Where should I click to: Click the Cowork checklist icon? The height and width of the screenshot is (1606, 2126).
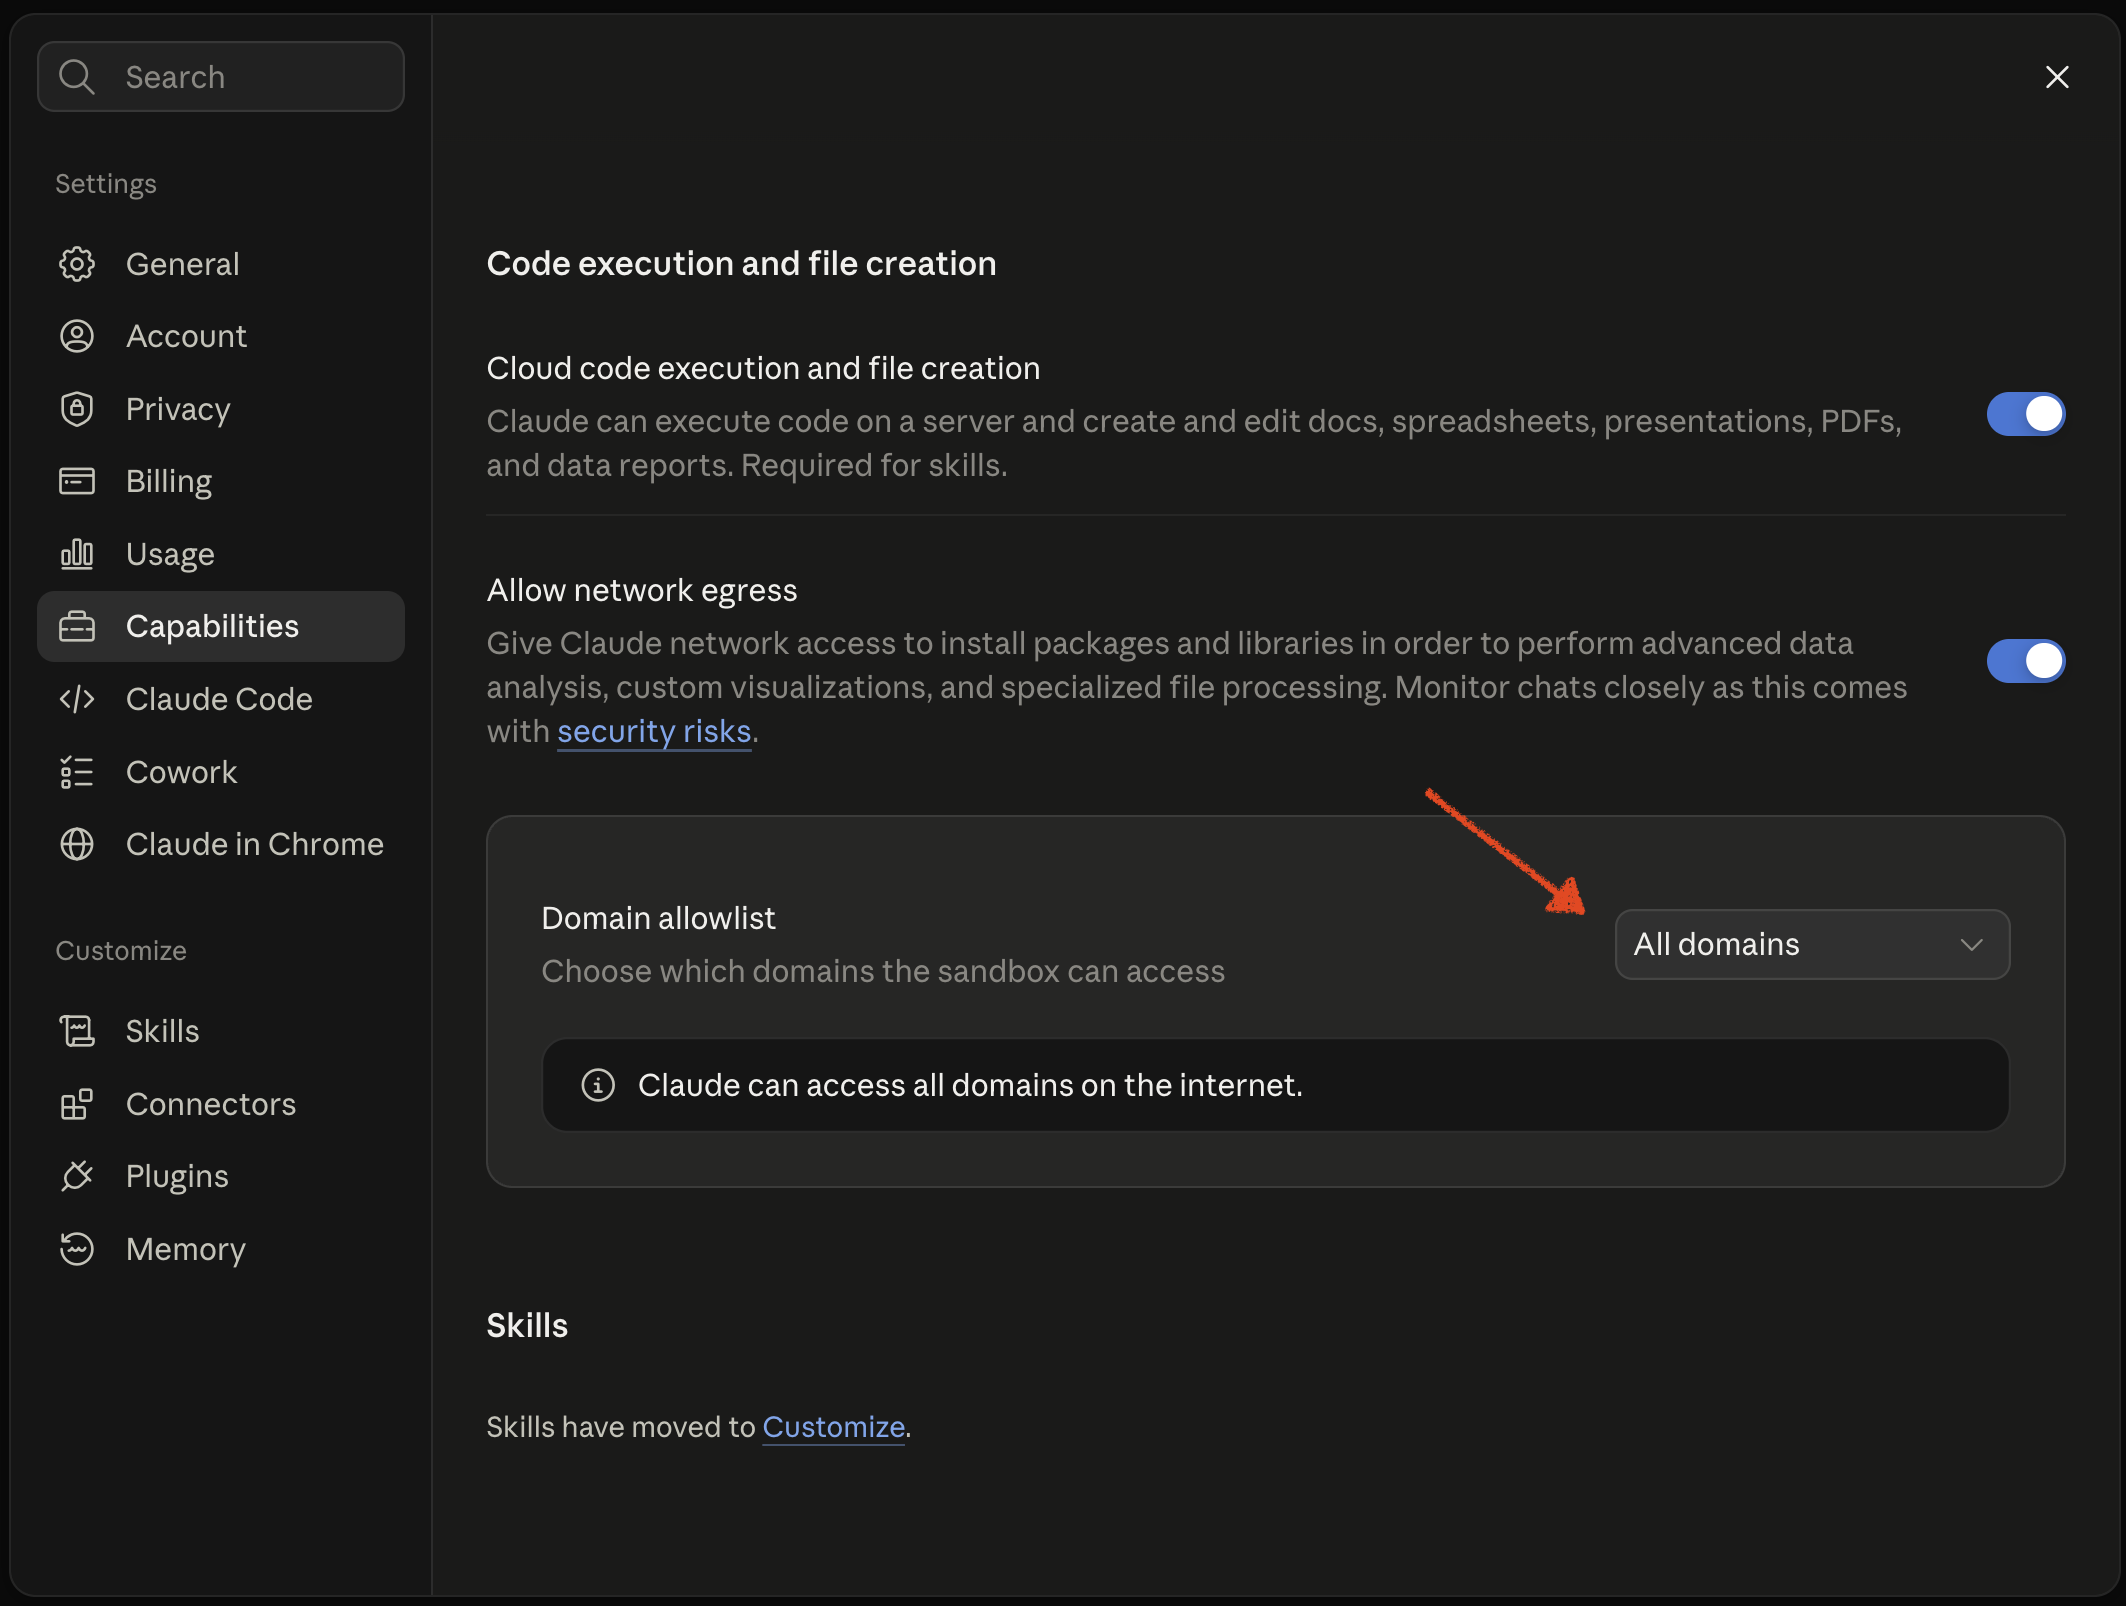pos(77,772)
